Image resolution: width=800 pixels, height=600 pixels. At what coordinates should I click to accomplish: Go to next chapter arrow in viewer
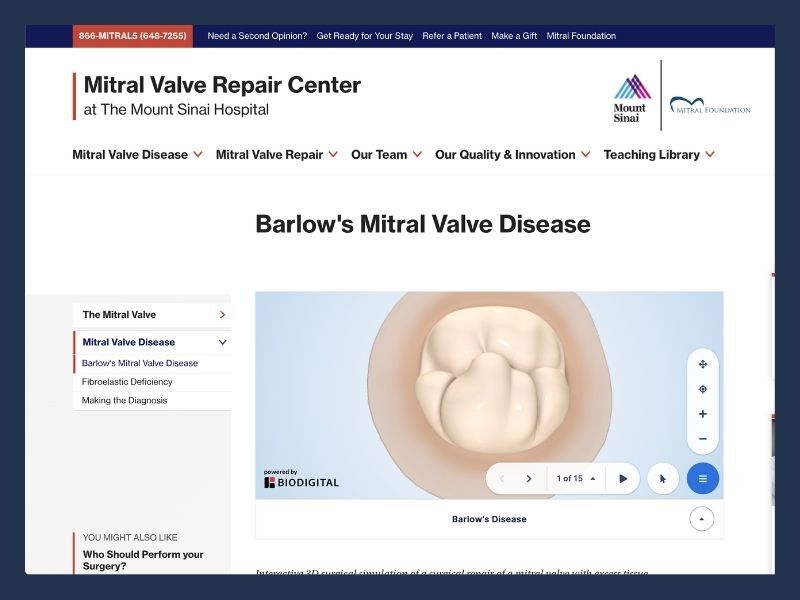(529, 479)
